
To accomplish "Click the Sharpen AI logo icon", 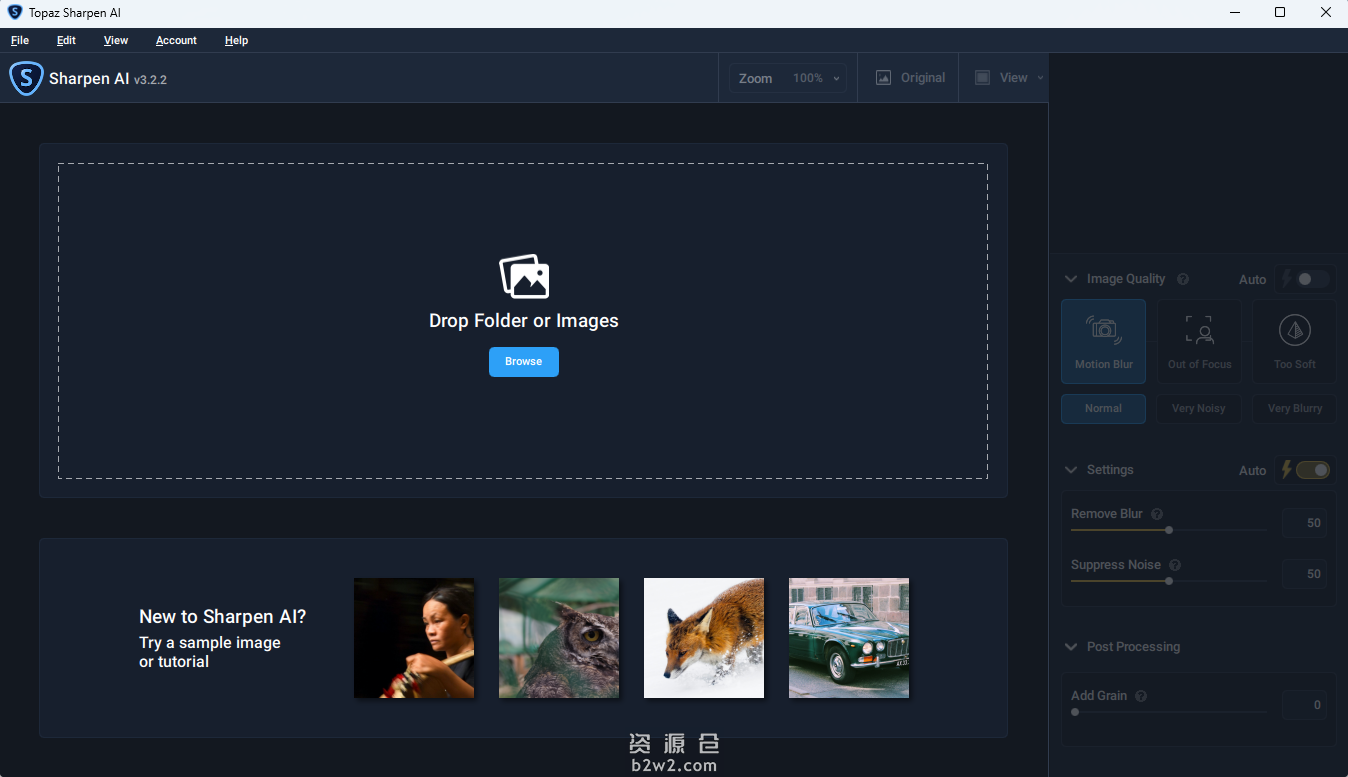I will coord(26,77).
